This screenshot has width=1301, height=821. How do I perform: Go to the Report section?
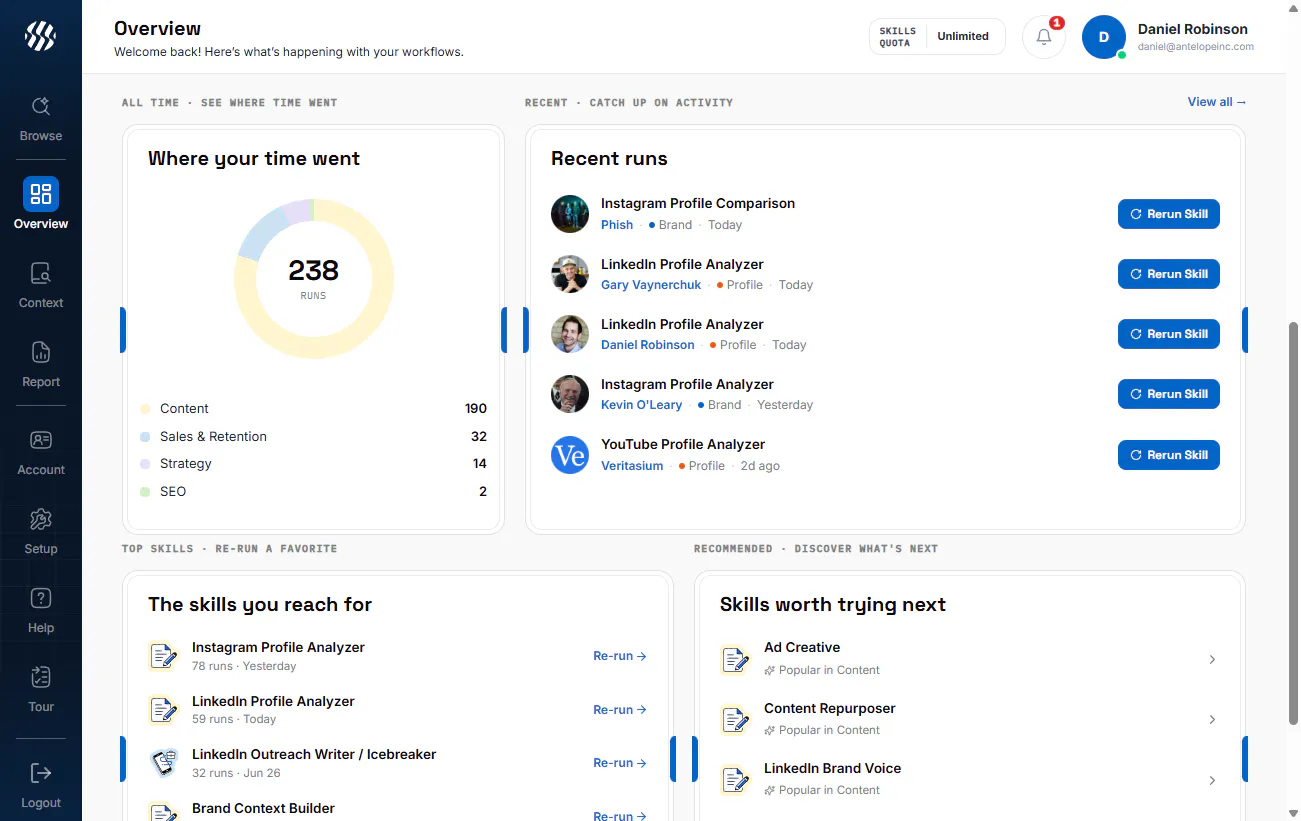[41, 365]
